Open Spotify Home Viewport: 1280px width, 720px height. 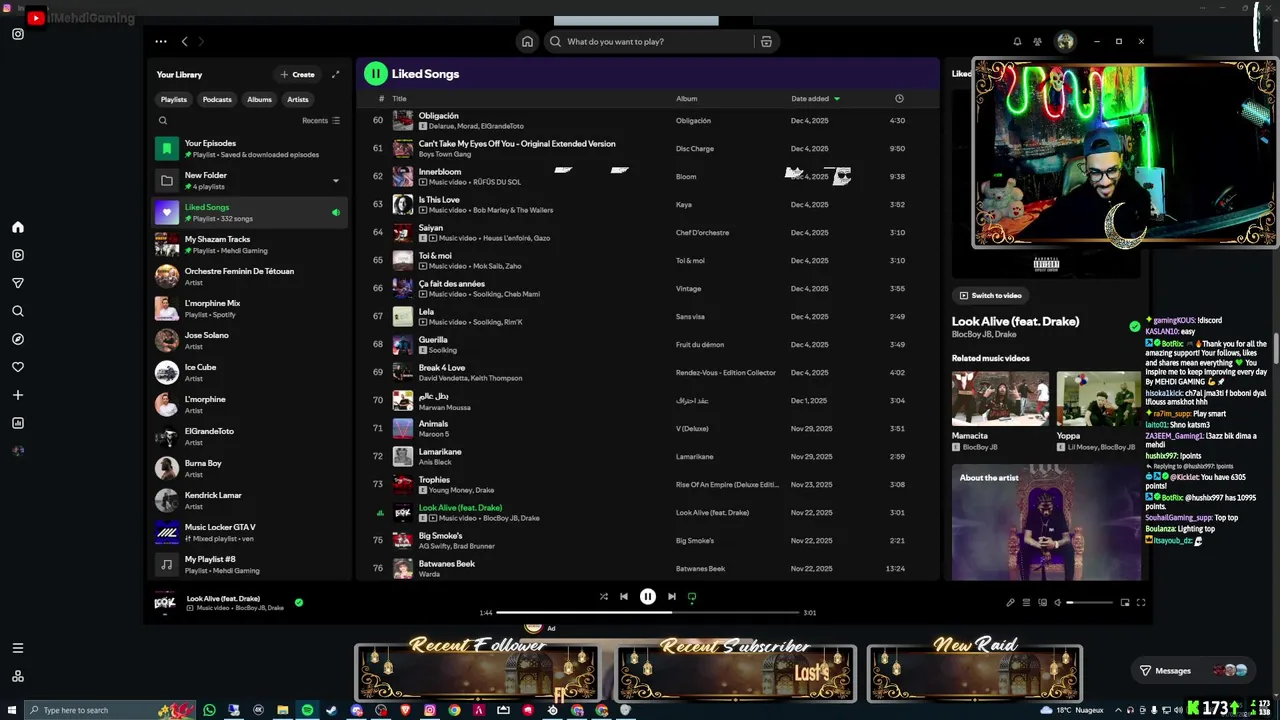527,42
